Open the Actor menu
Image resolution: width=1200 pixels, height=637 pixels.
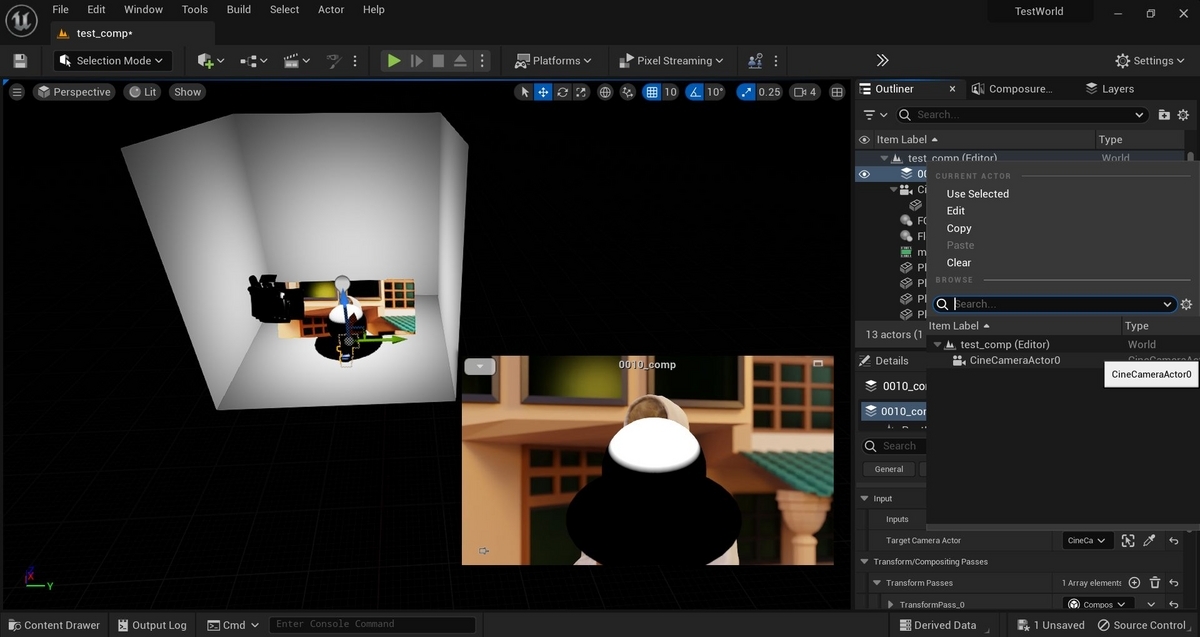point(331,9)
